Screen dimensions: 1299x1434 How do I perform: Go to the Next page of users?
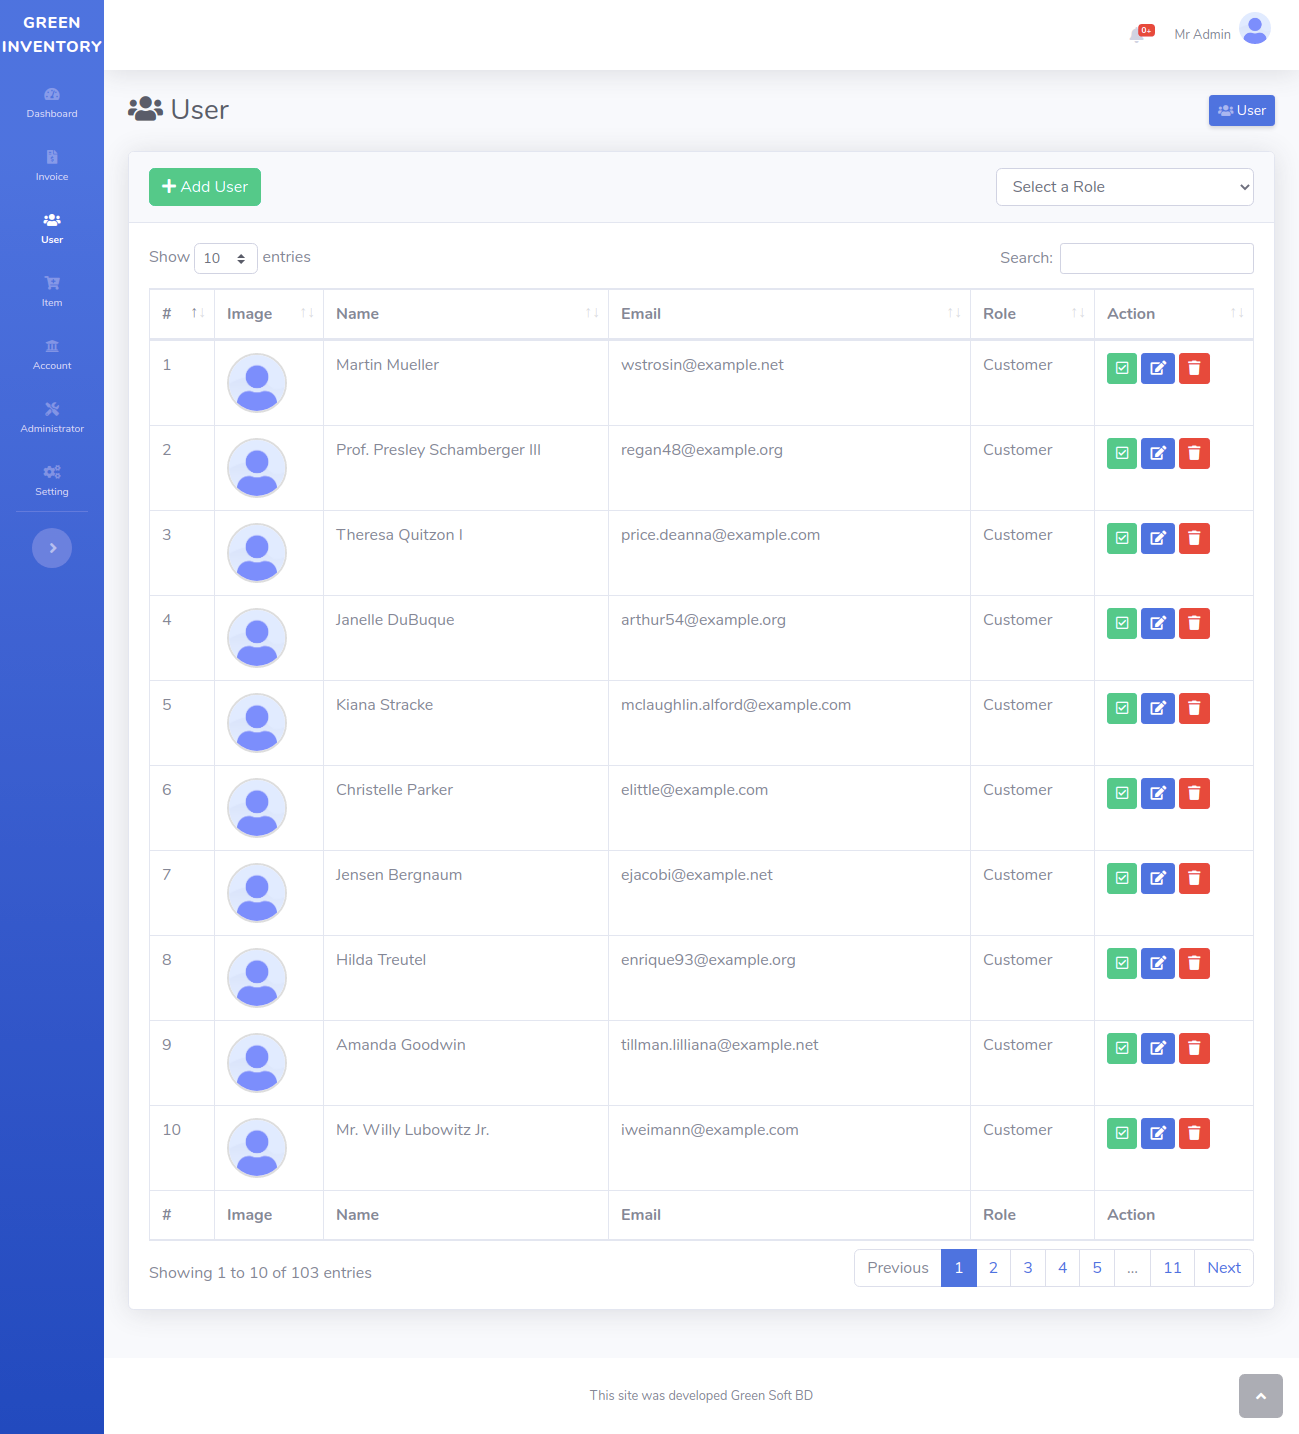tap(1223, 1268)
